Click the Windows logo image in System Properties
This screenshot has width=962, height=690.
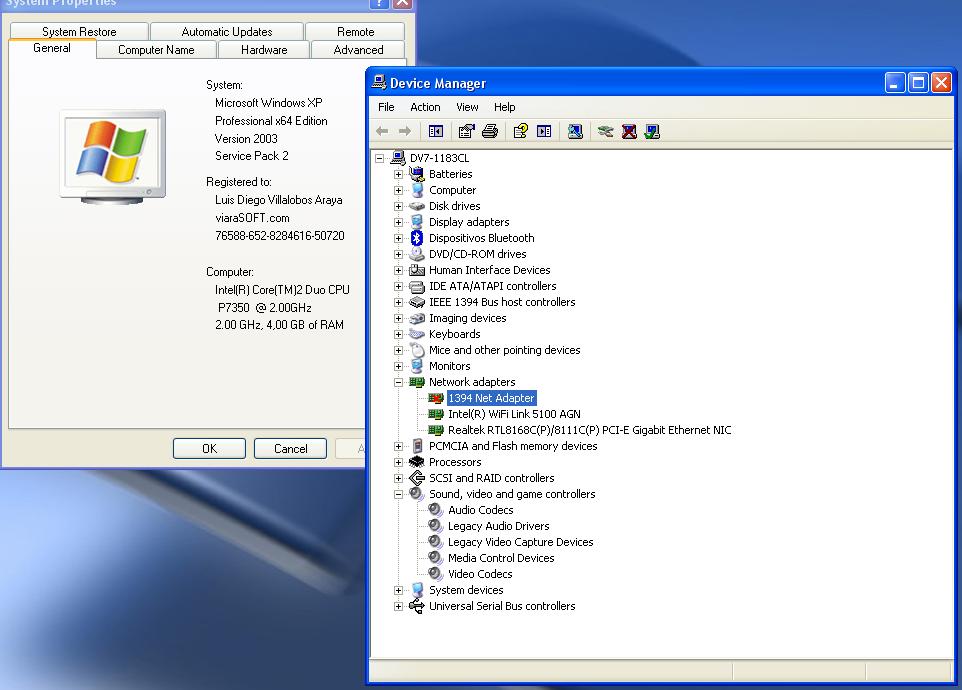[112, 155]
